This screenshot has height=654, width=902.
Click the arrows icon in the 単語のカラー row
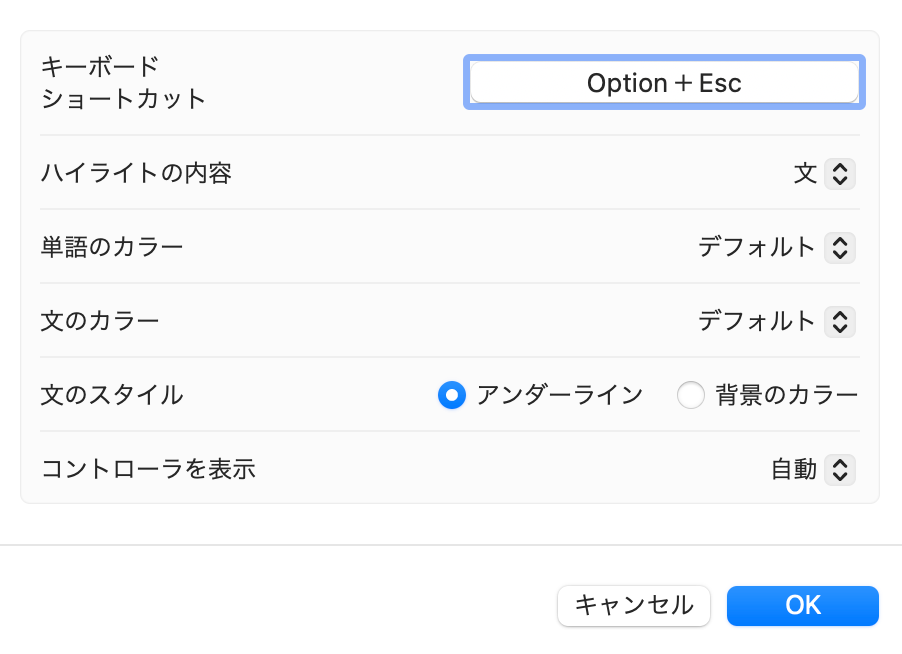point(840,247)
